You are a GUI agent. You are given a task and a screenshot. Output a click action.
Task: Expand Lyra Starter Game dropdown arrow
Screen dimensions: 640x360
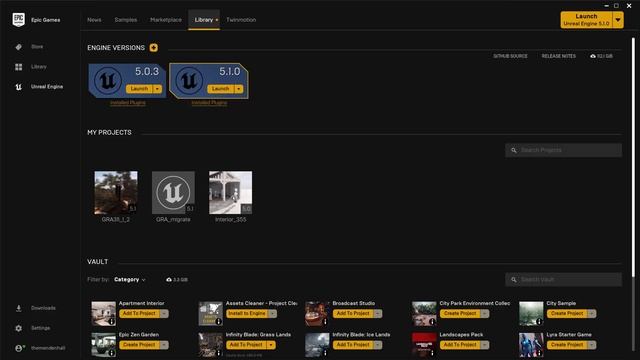coord(592,345)
